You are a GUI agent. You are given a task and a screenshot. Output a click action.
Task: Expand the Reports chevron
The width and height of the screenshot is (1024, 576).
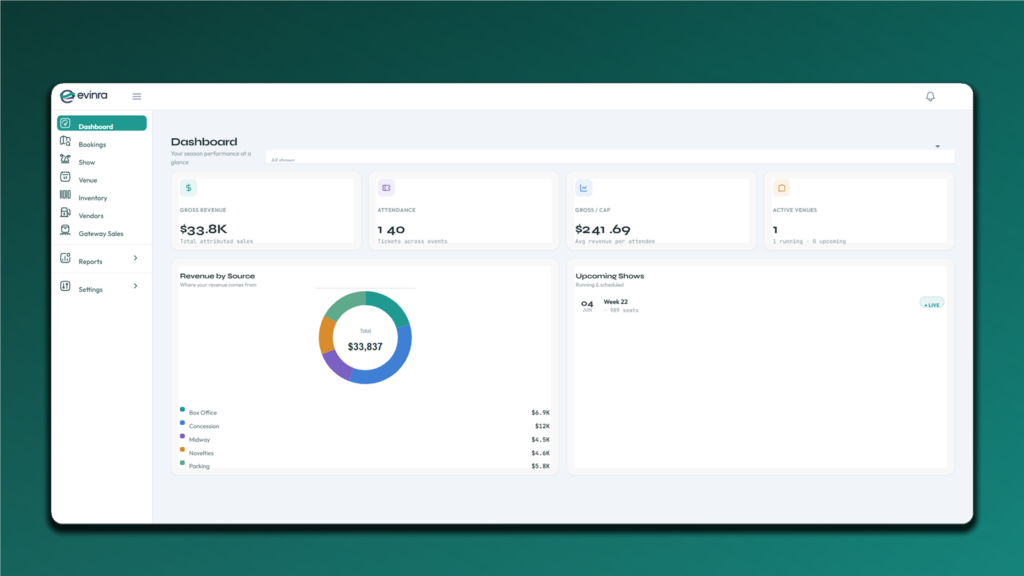pyautogui.click(x=136, y=258)
